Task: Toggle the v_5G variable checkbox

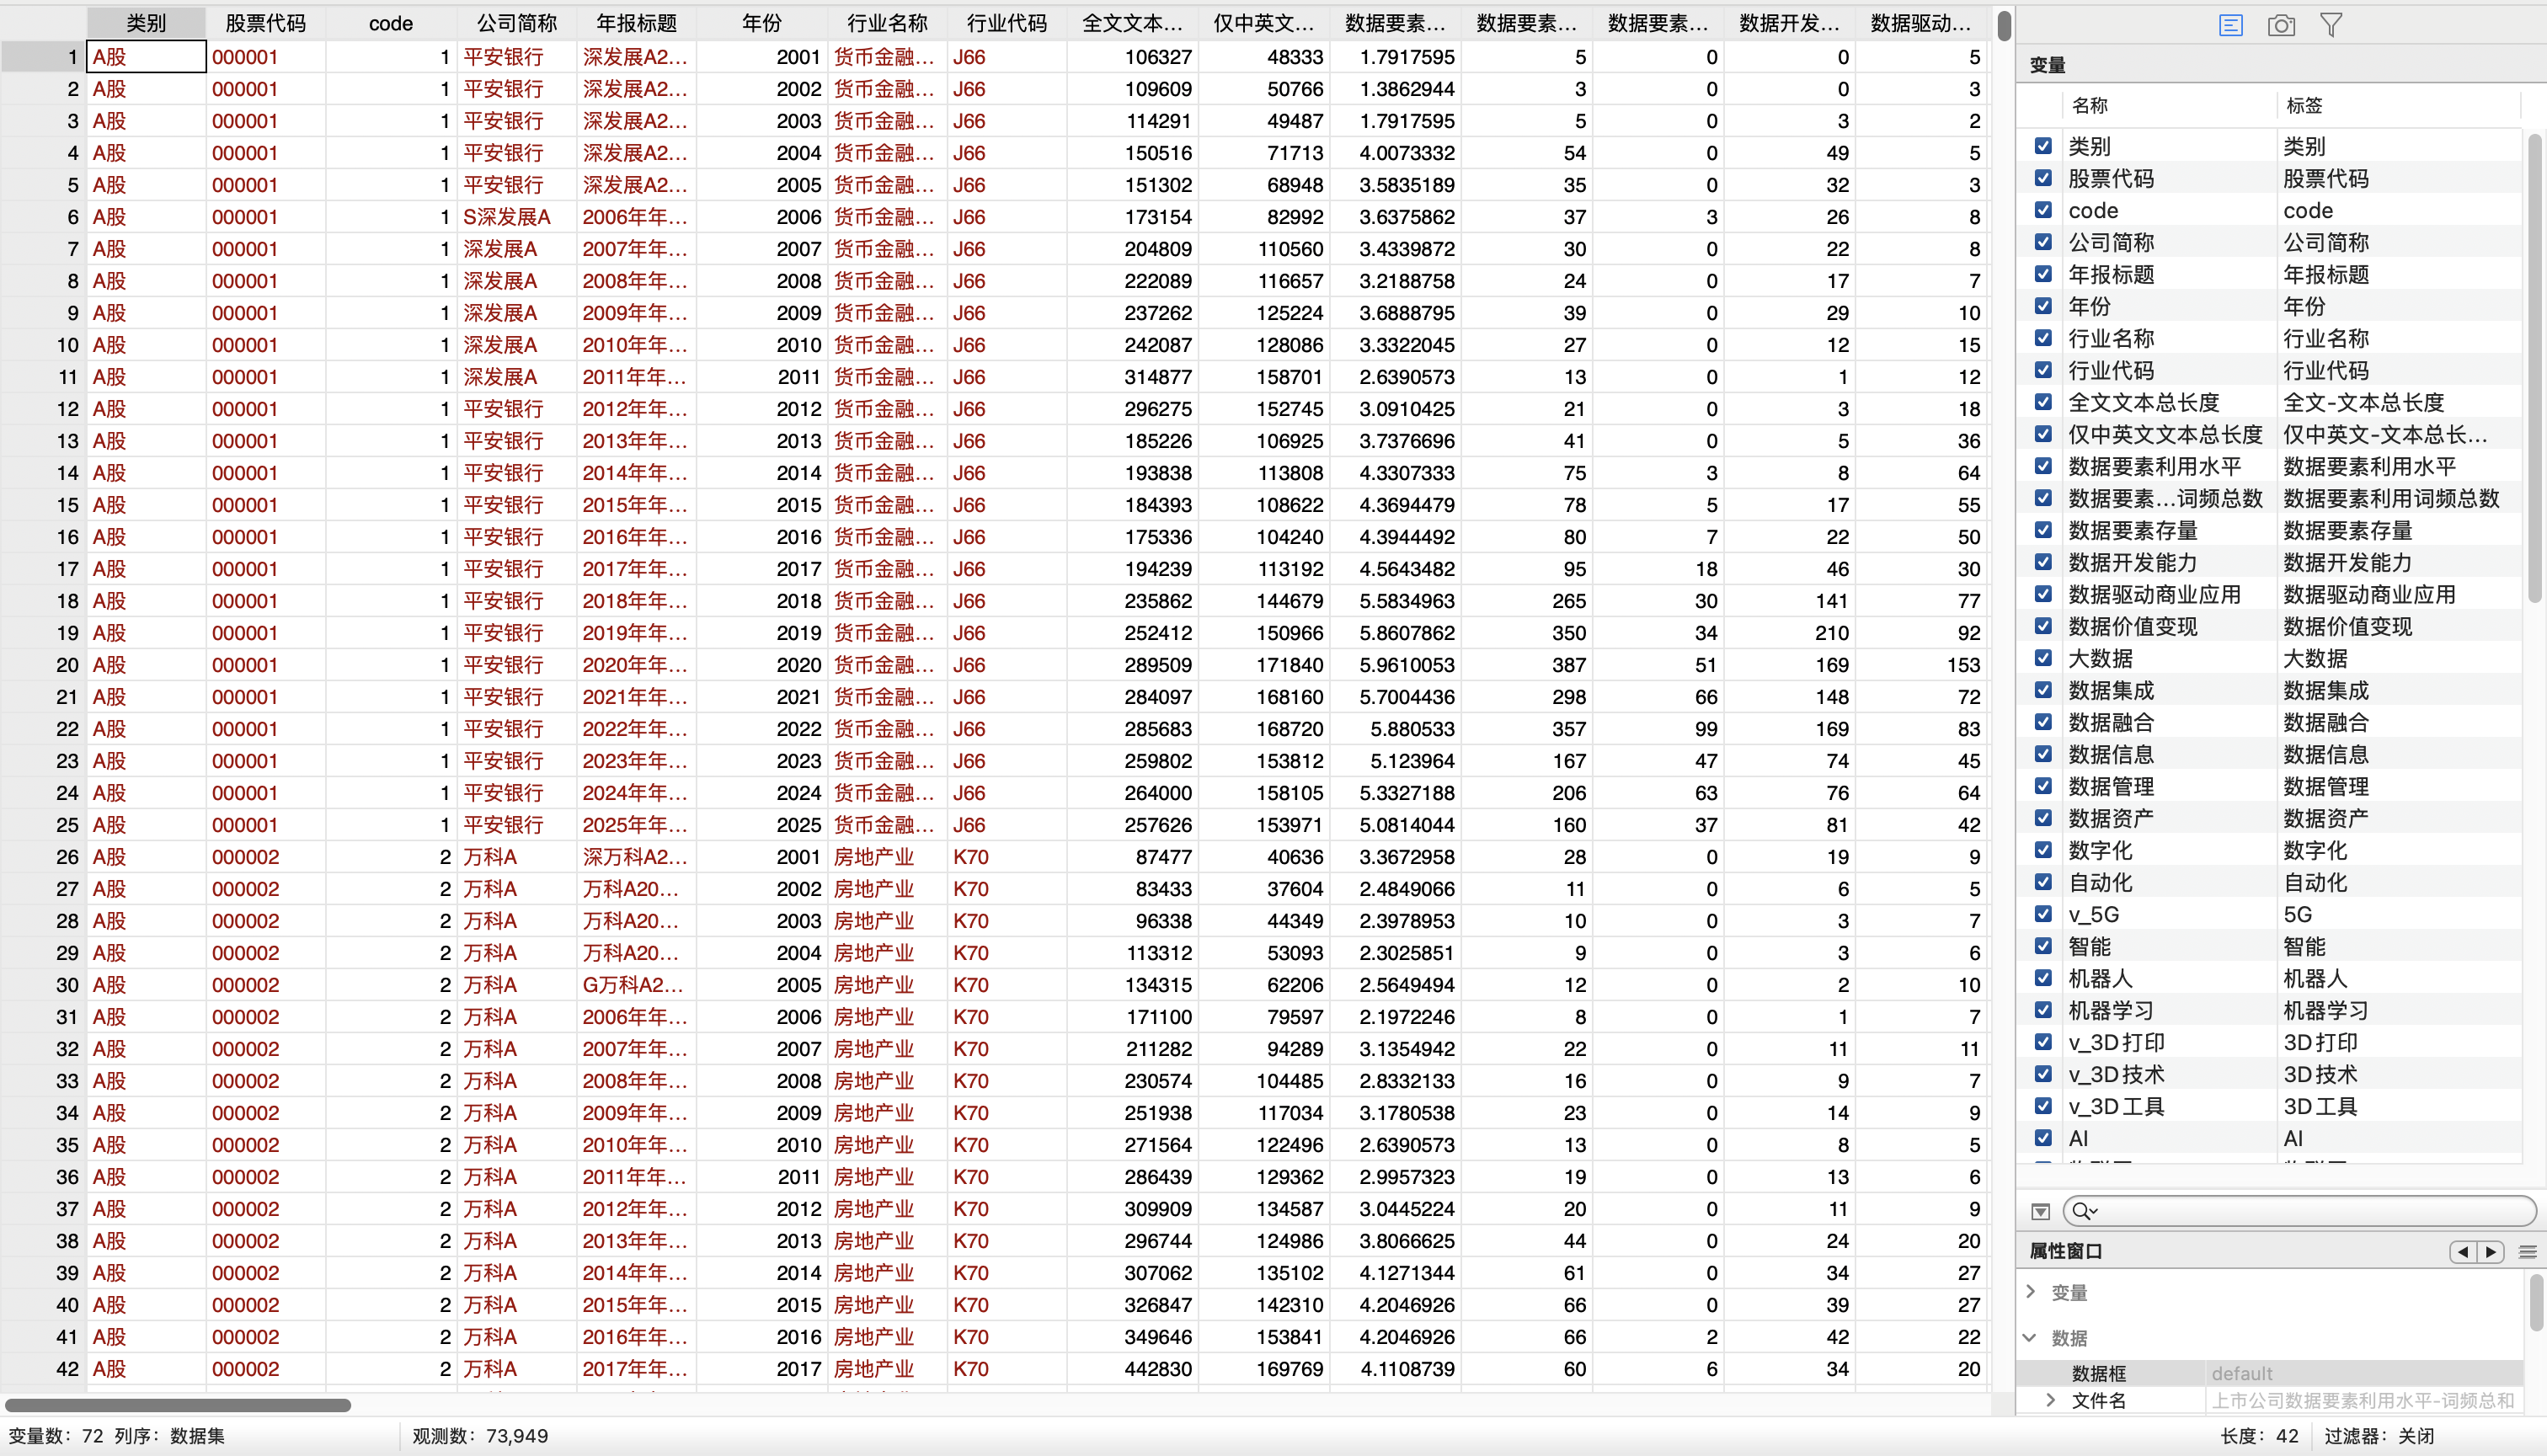Action: coord(2043,914)
